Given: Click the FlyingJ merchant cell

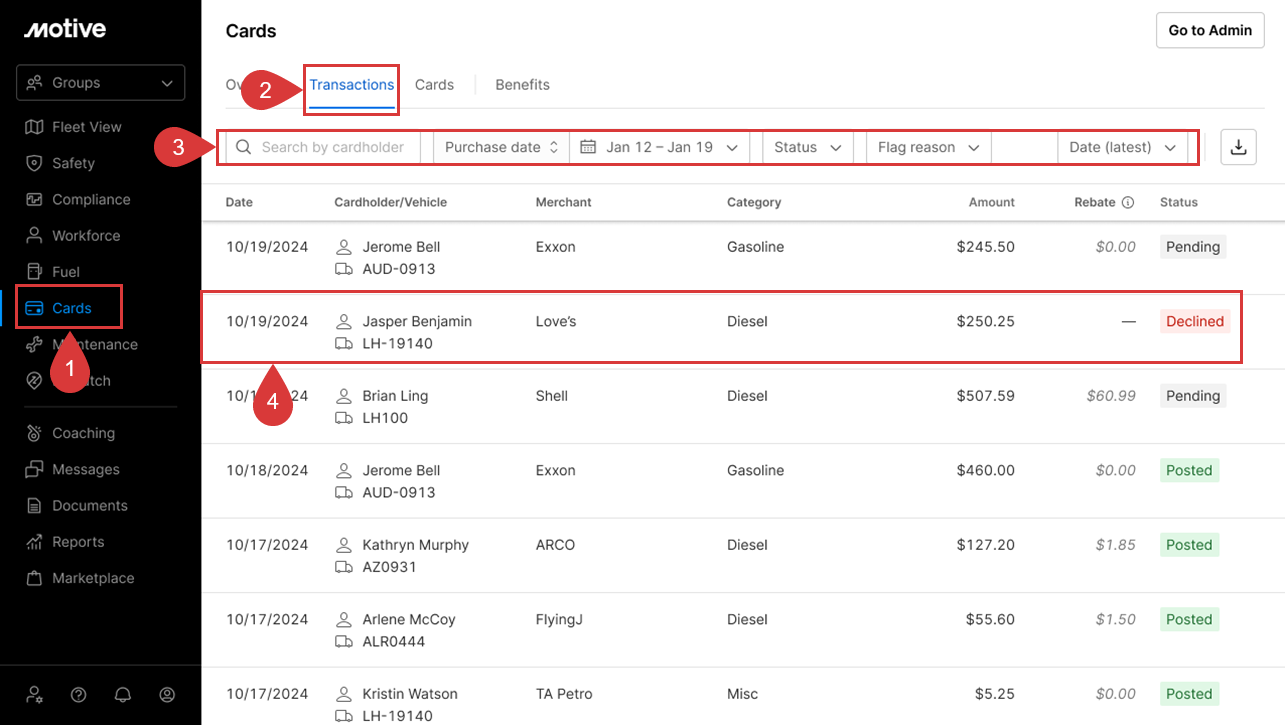Looking at the screenshot, I should pyautogui.click(x=559, y=619).
